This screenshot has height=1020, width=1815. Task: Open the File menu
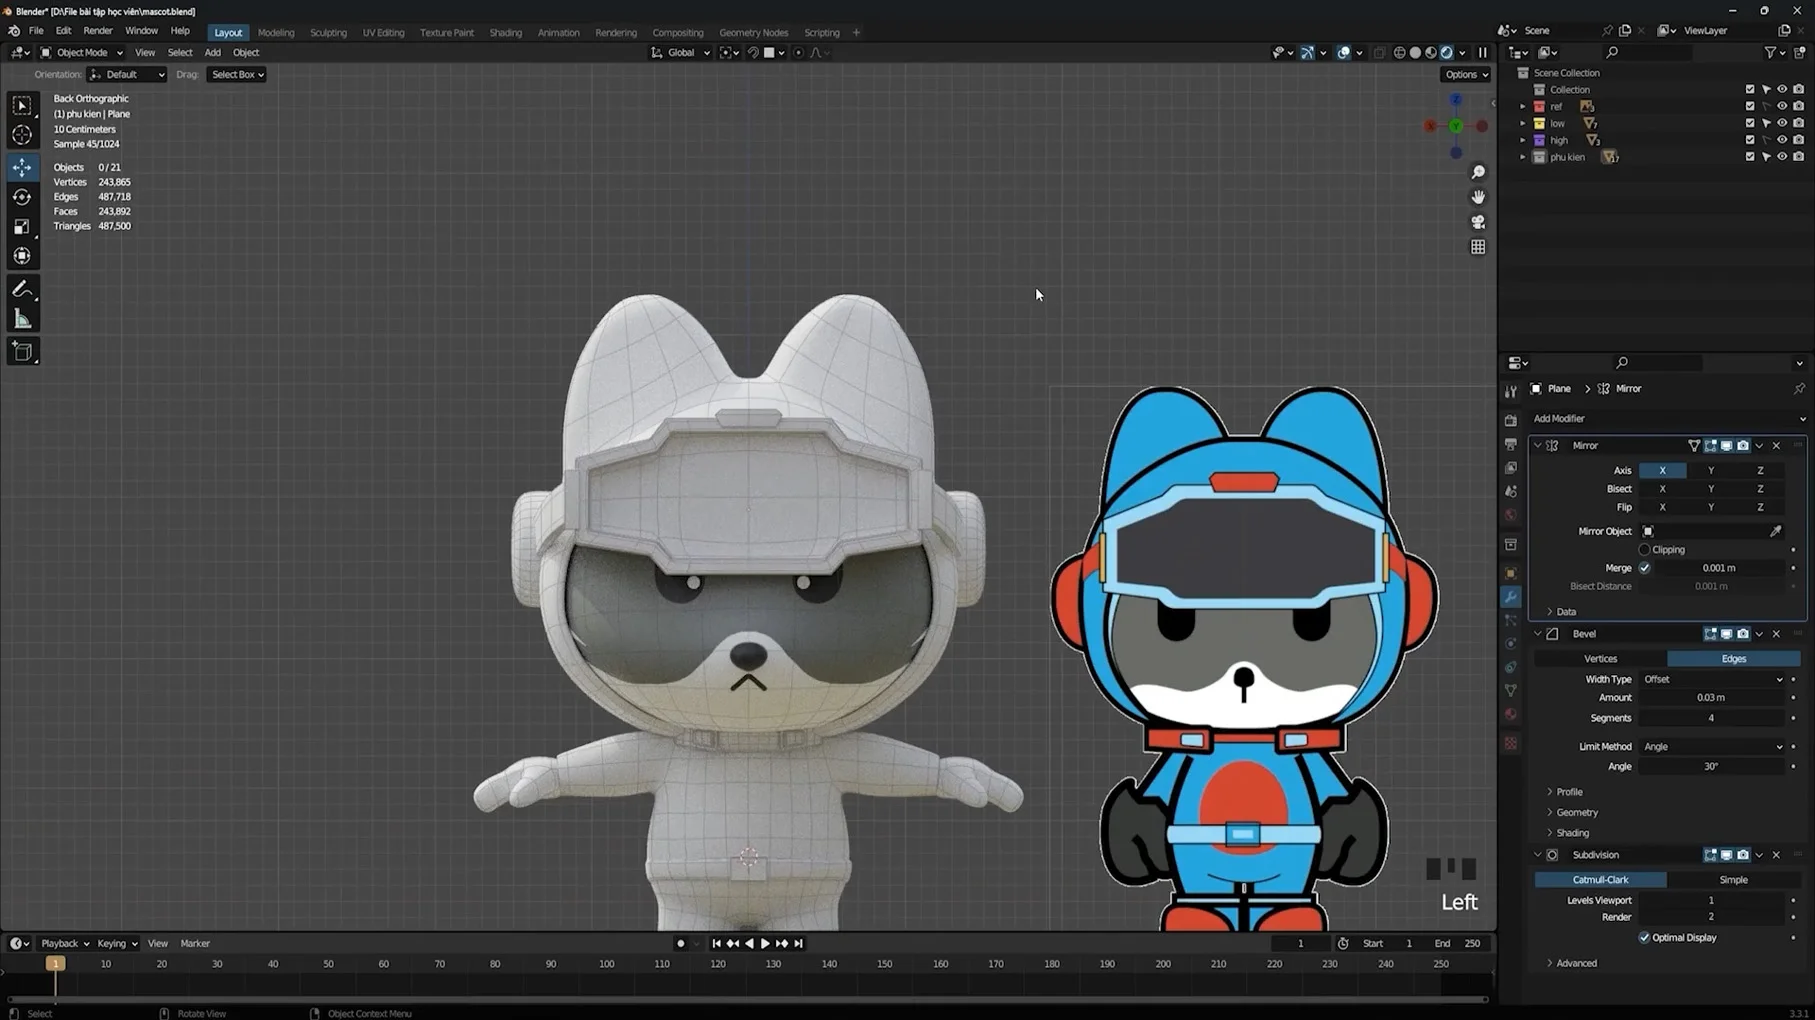pyautogui.click(x=36, y=31)
